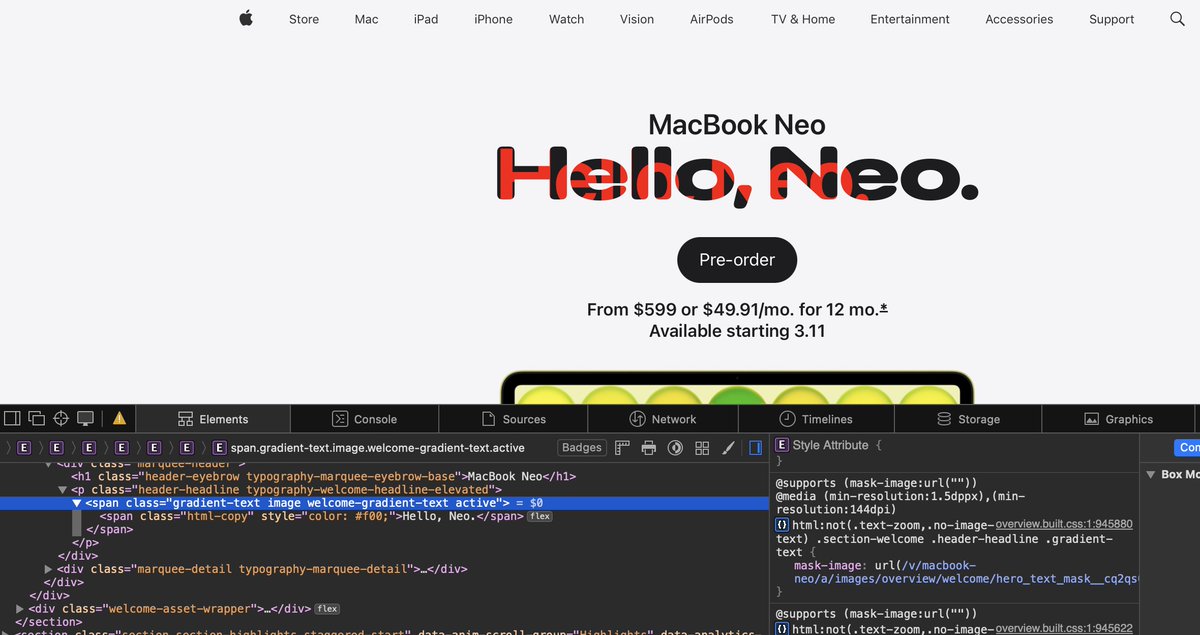Open the overview.built.css:1:945622 source link

click(x=1064, y=628)
